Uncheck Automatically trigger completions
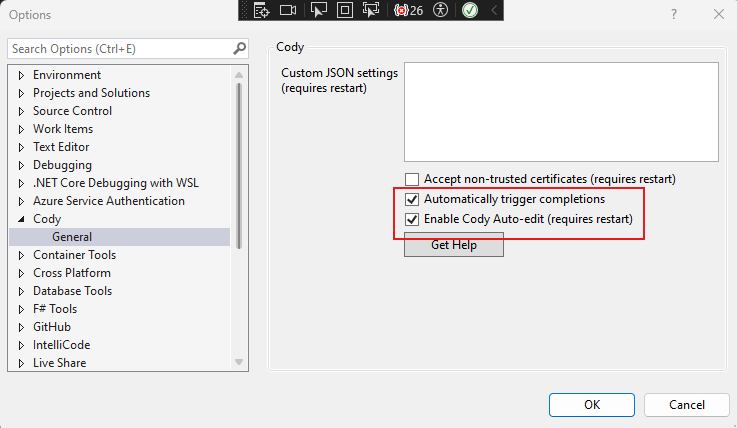This screenshot has width=737, height=428. tap(412, 199)
